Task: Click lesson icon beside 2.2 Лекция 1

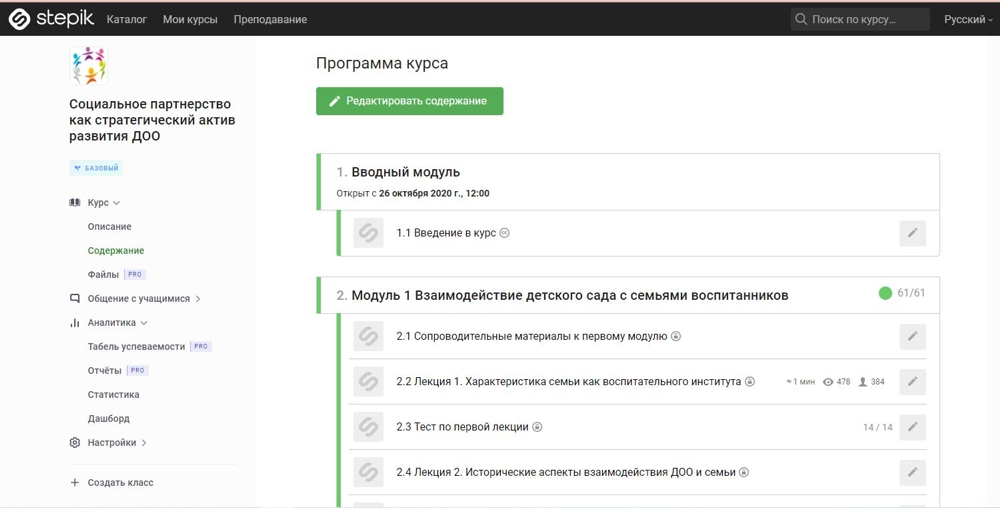Action: point(368,382)
